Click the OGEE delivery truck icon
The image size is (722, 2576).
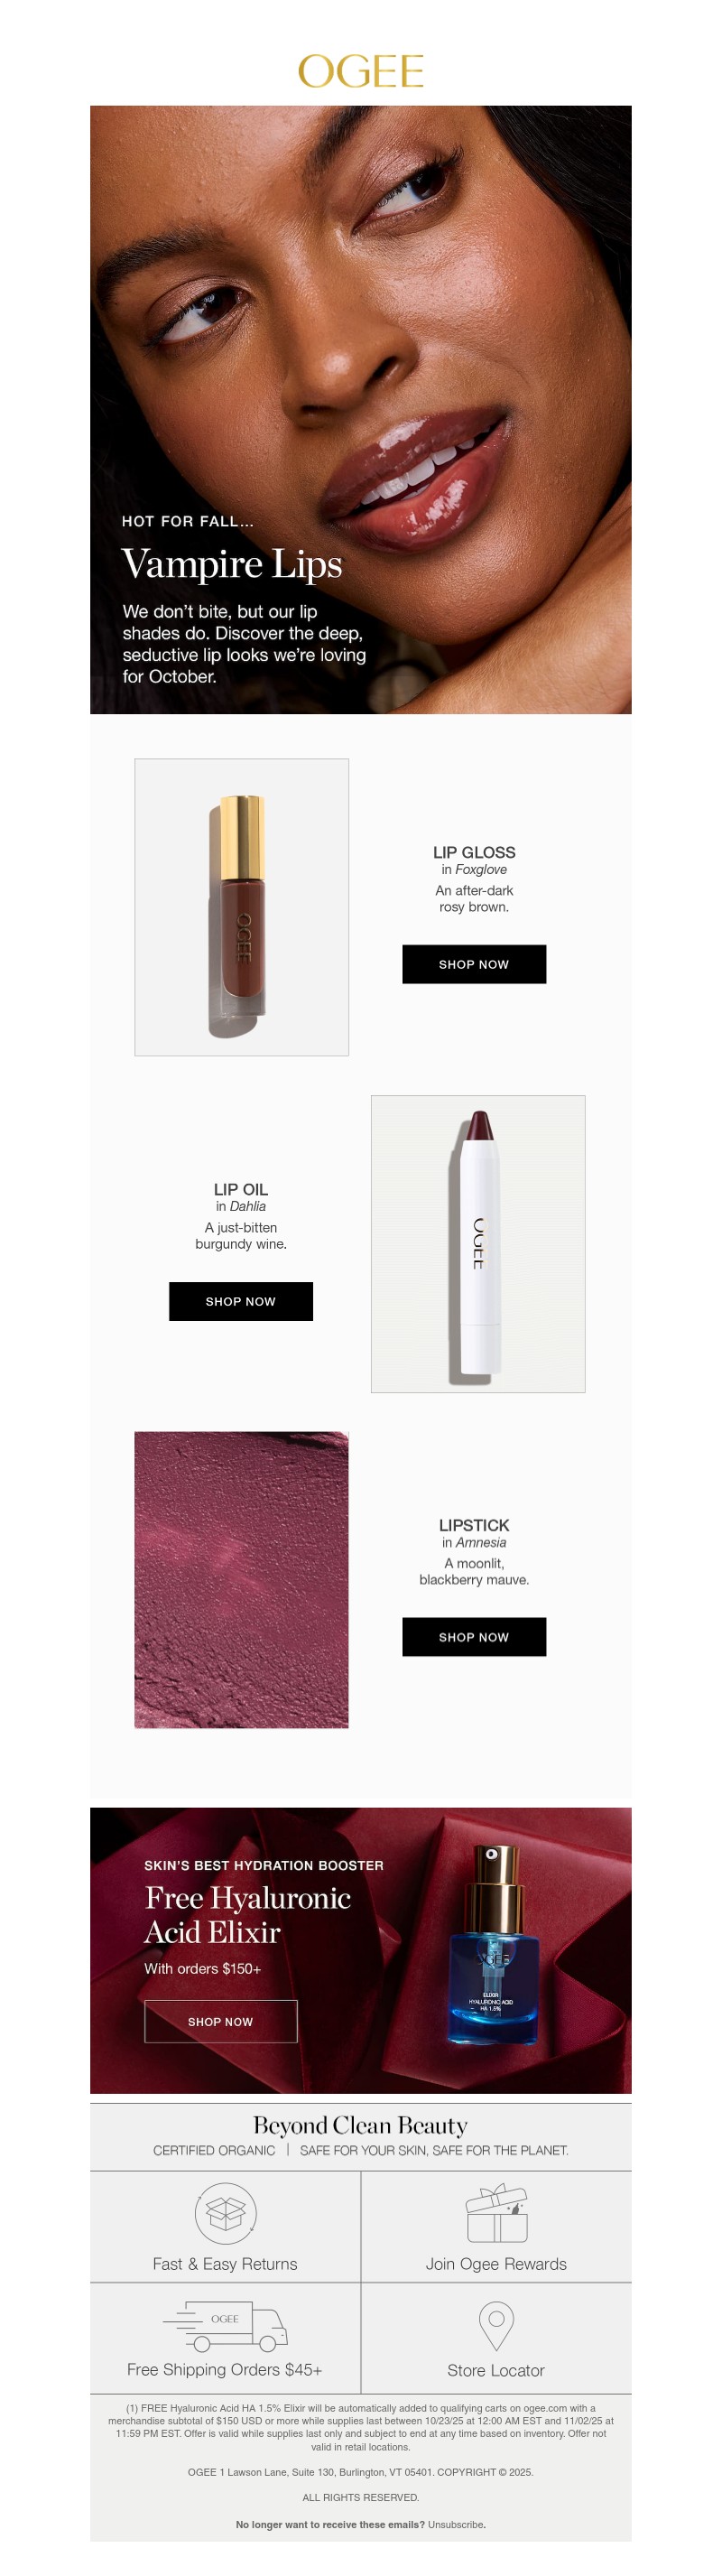(x=225, y=2325)
